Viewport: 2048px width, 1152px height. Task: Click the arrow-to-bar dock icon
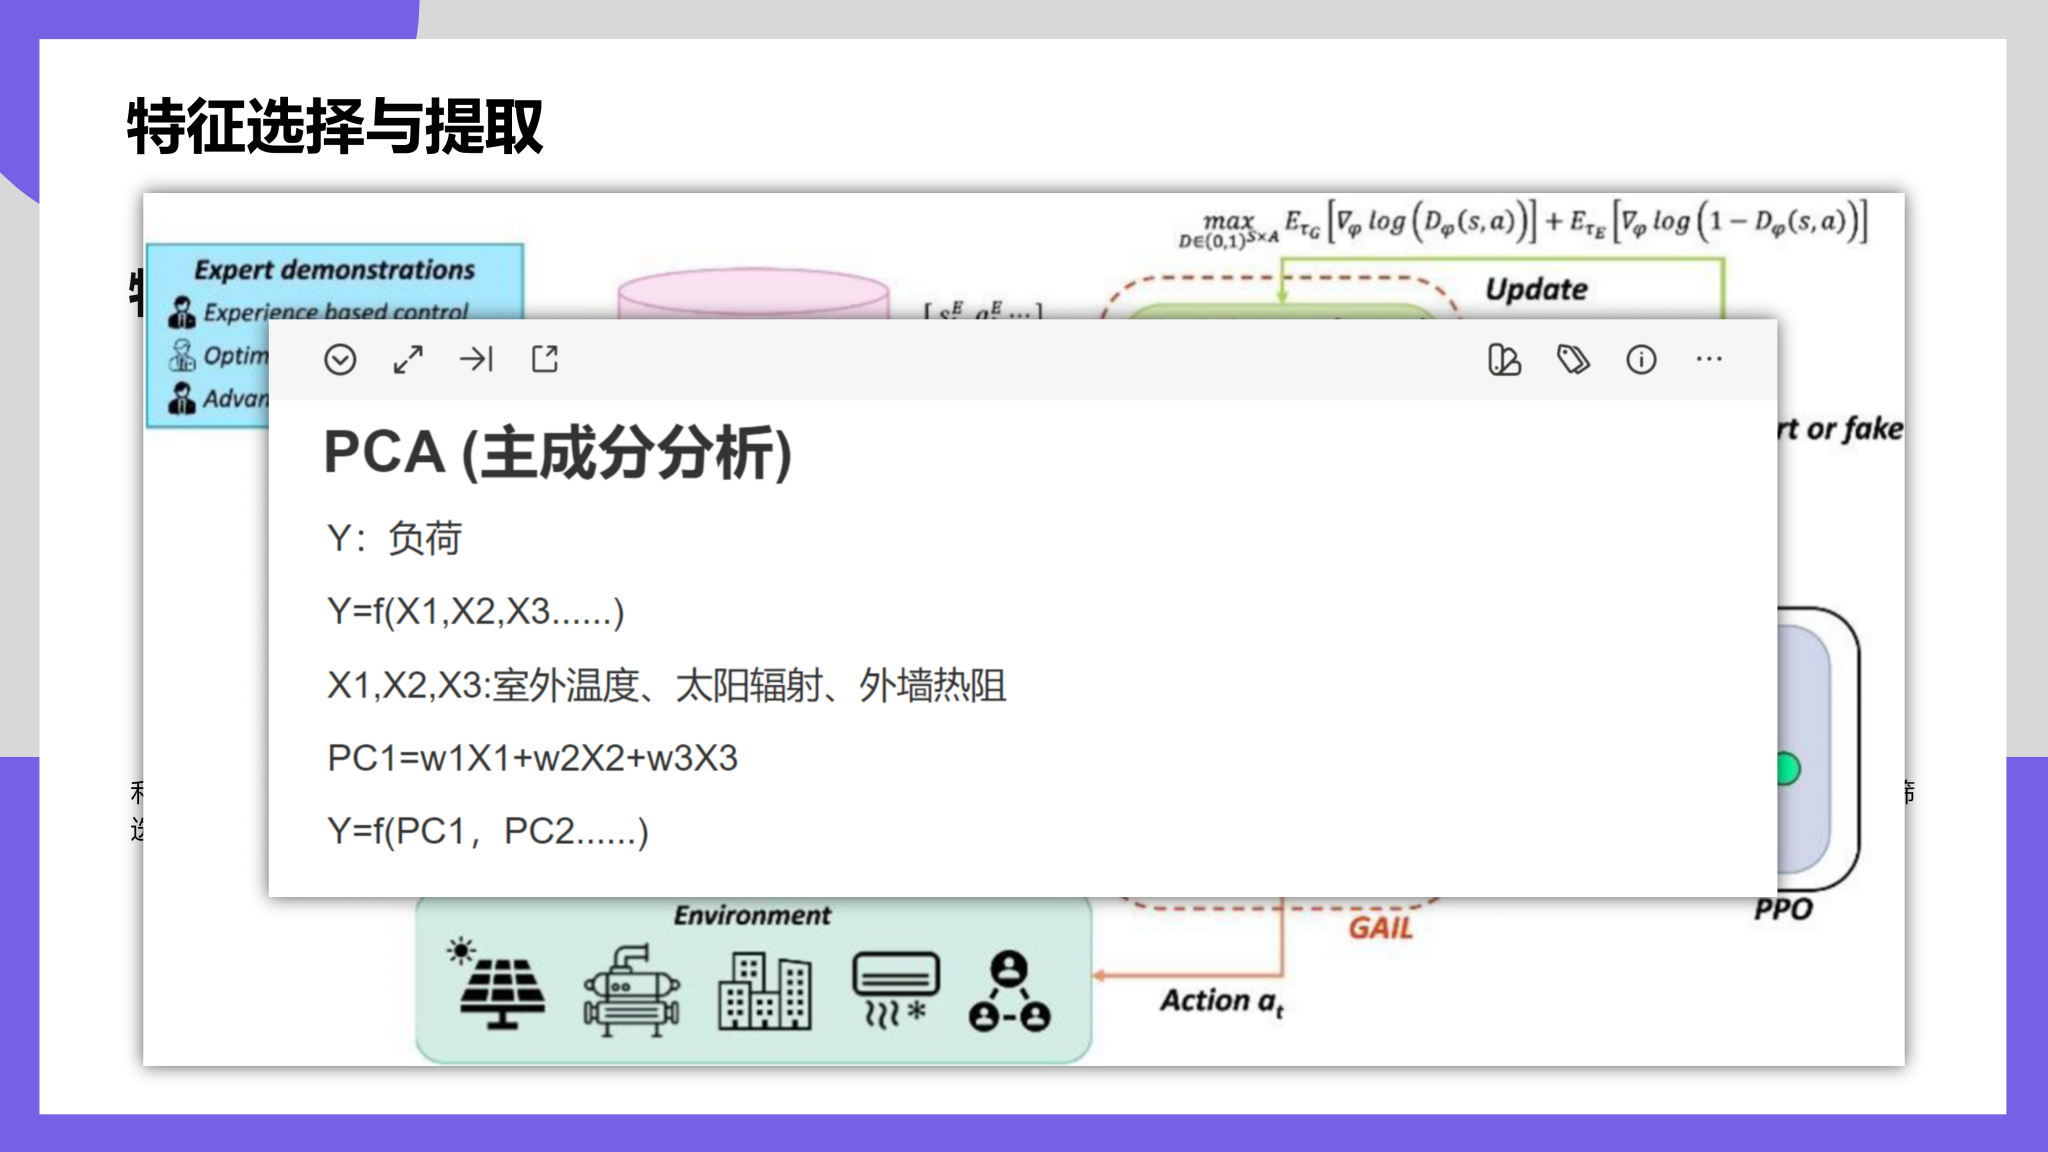point(476,359)
